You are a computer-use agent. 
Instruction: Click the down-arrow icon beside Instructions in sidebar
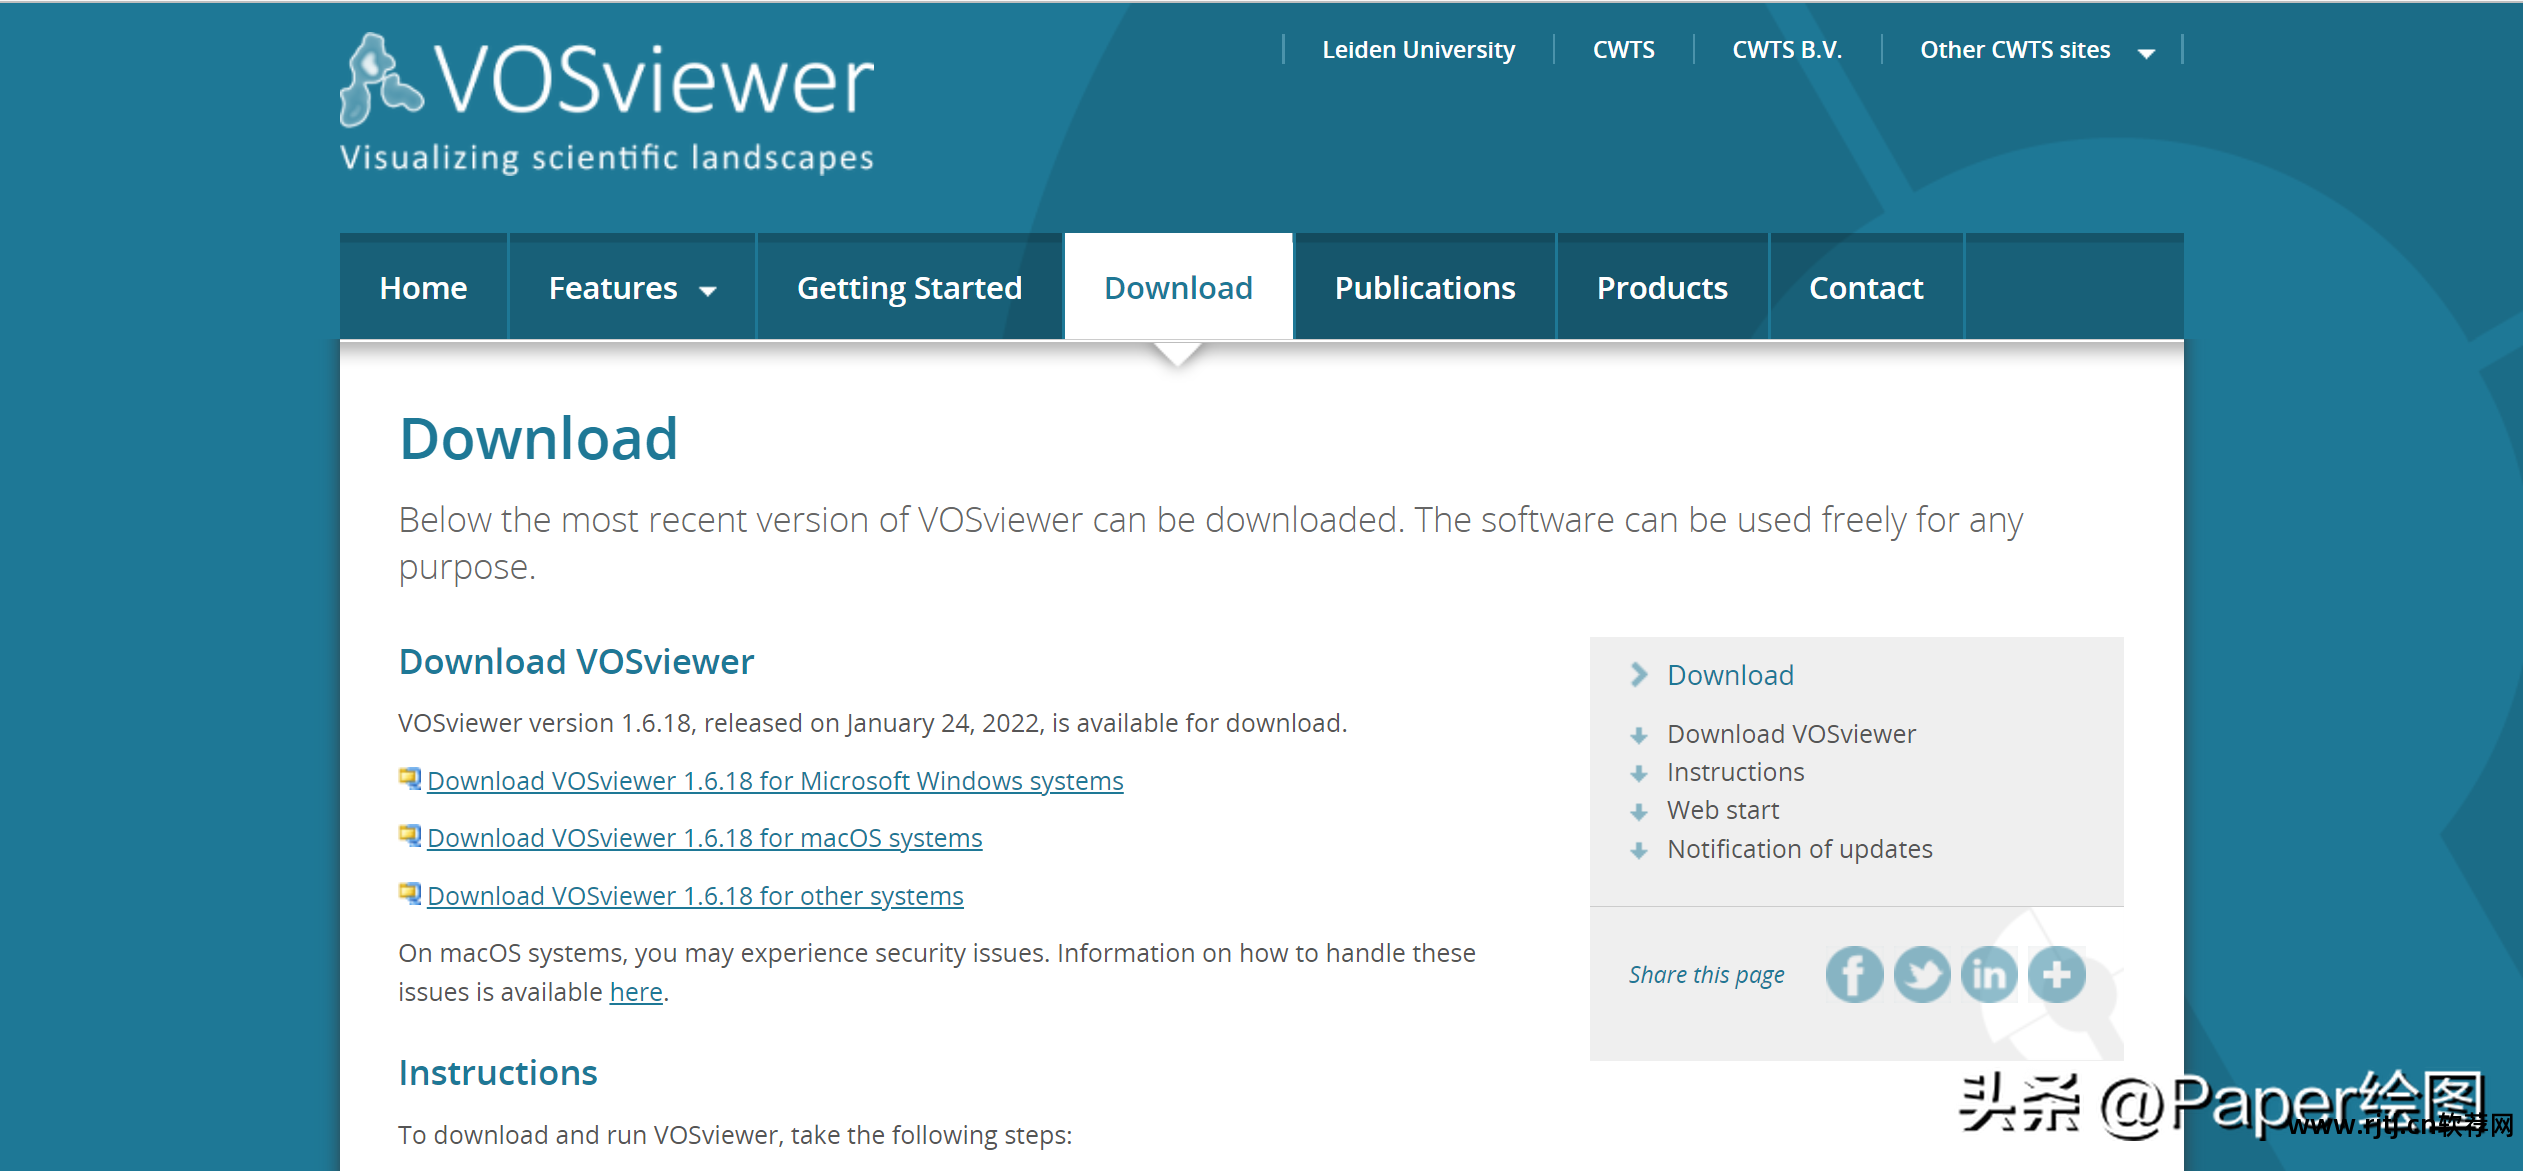[1638, 774]
